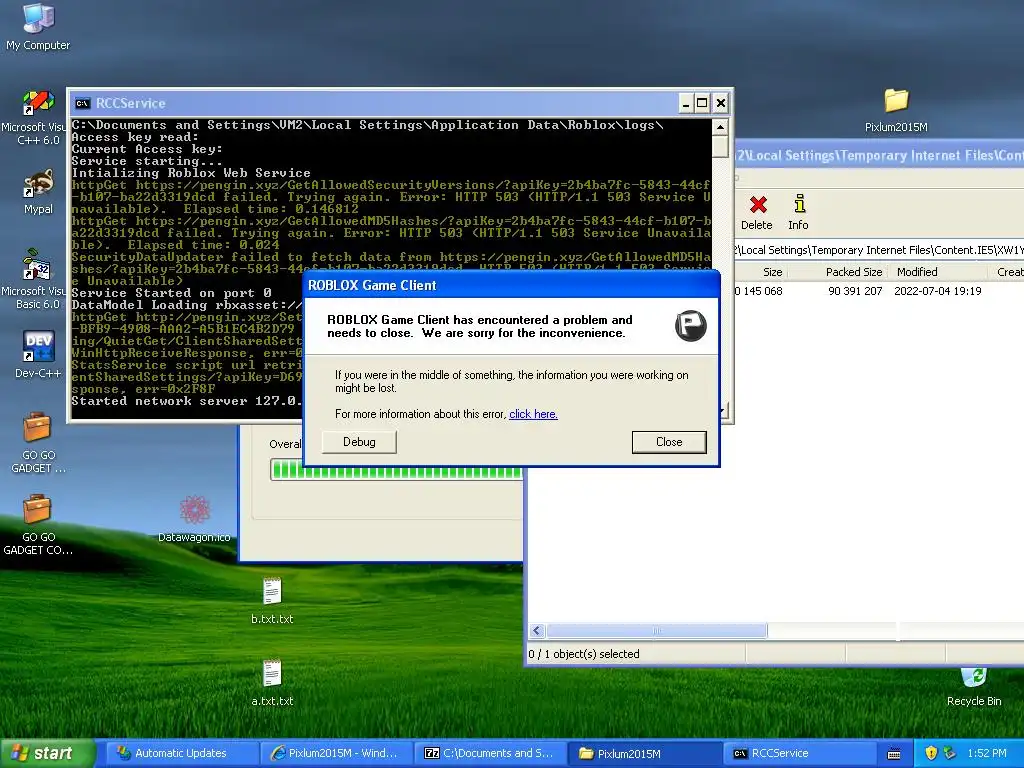Open the Windows Start menu

[47, 753]
